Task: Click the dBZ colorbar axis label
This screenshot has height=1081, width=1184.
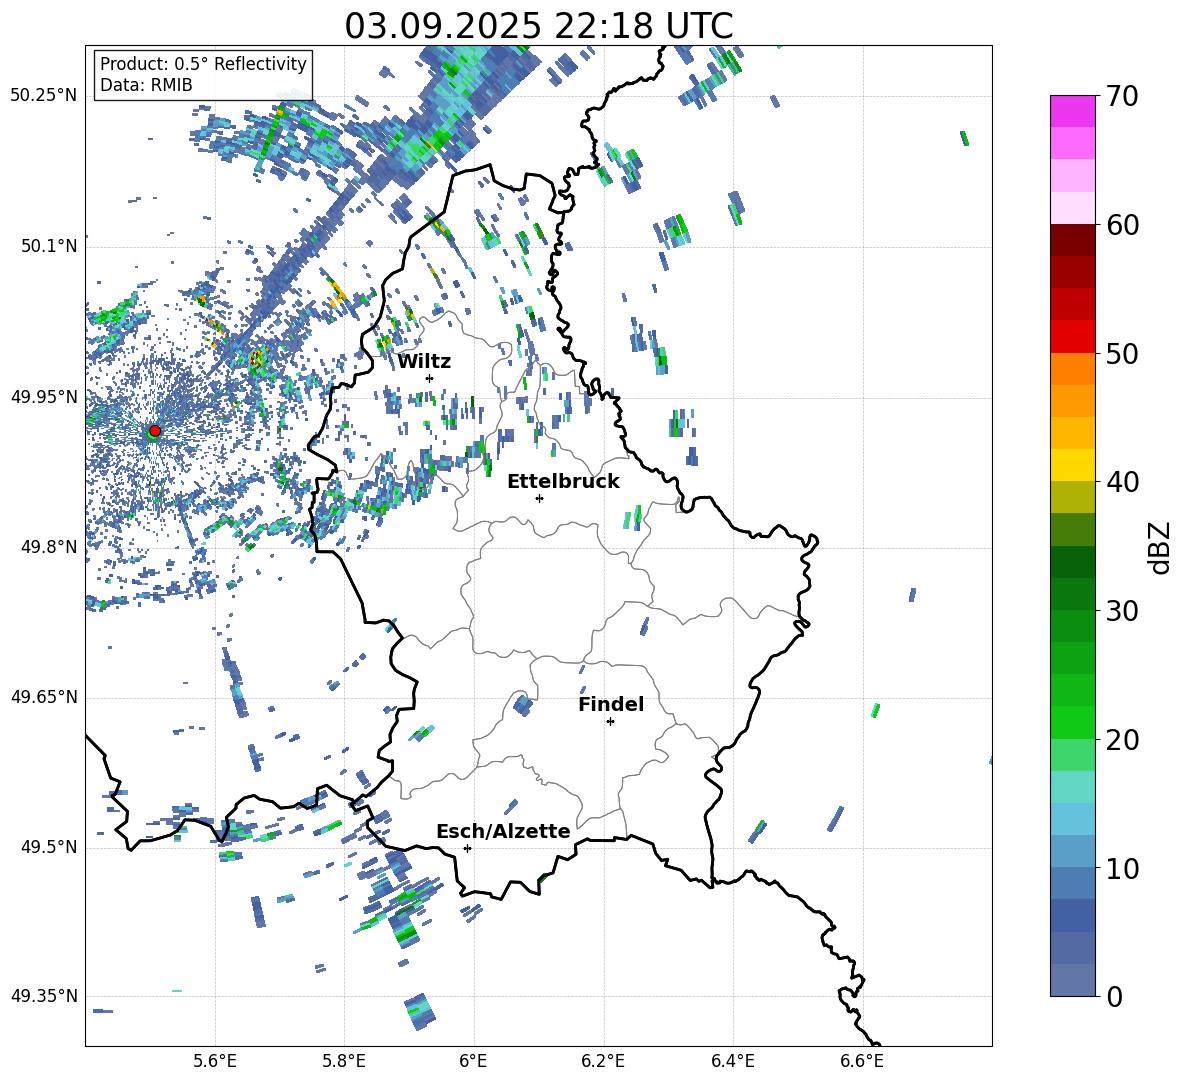Action: tap(1161, 547)
